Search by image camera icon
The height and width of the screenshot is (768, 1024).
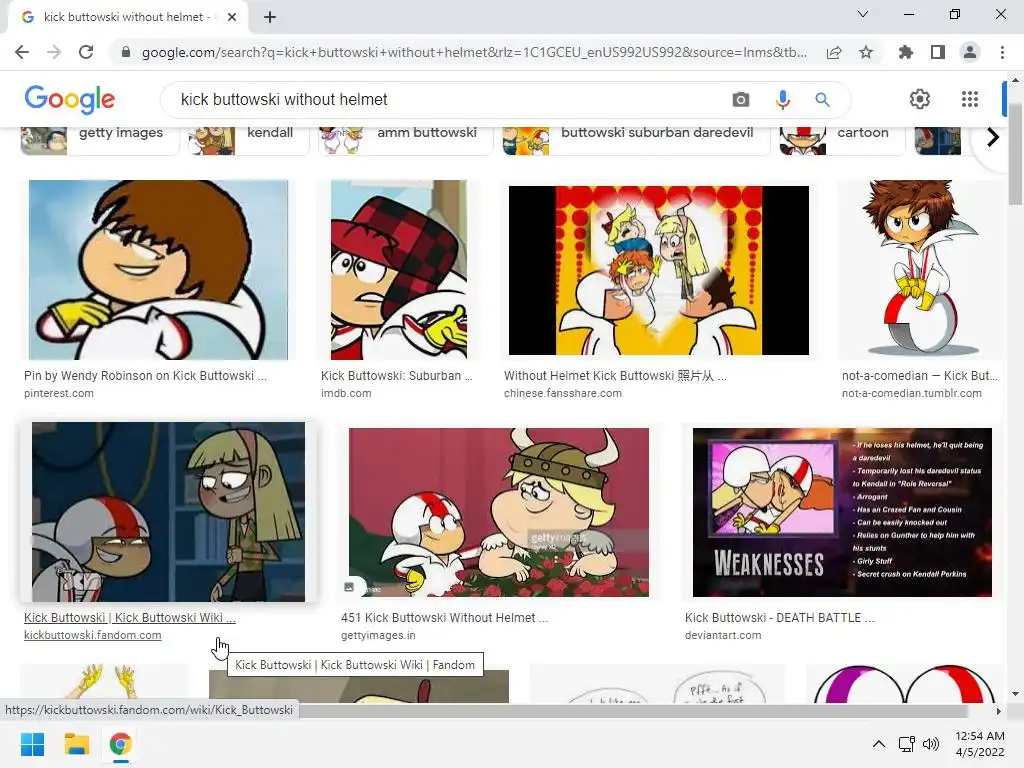(x=741, y=99)
